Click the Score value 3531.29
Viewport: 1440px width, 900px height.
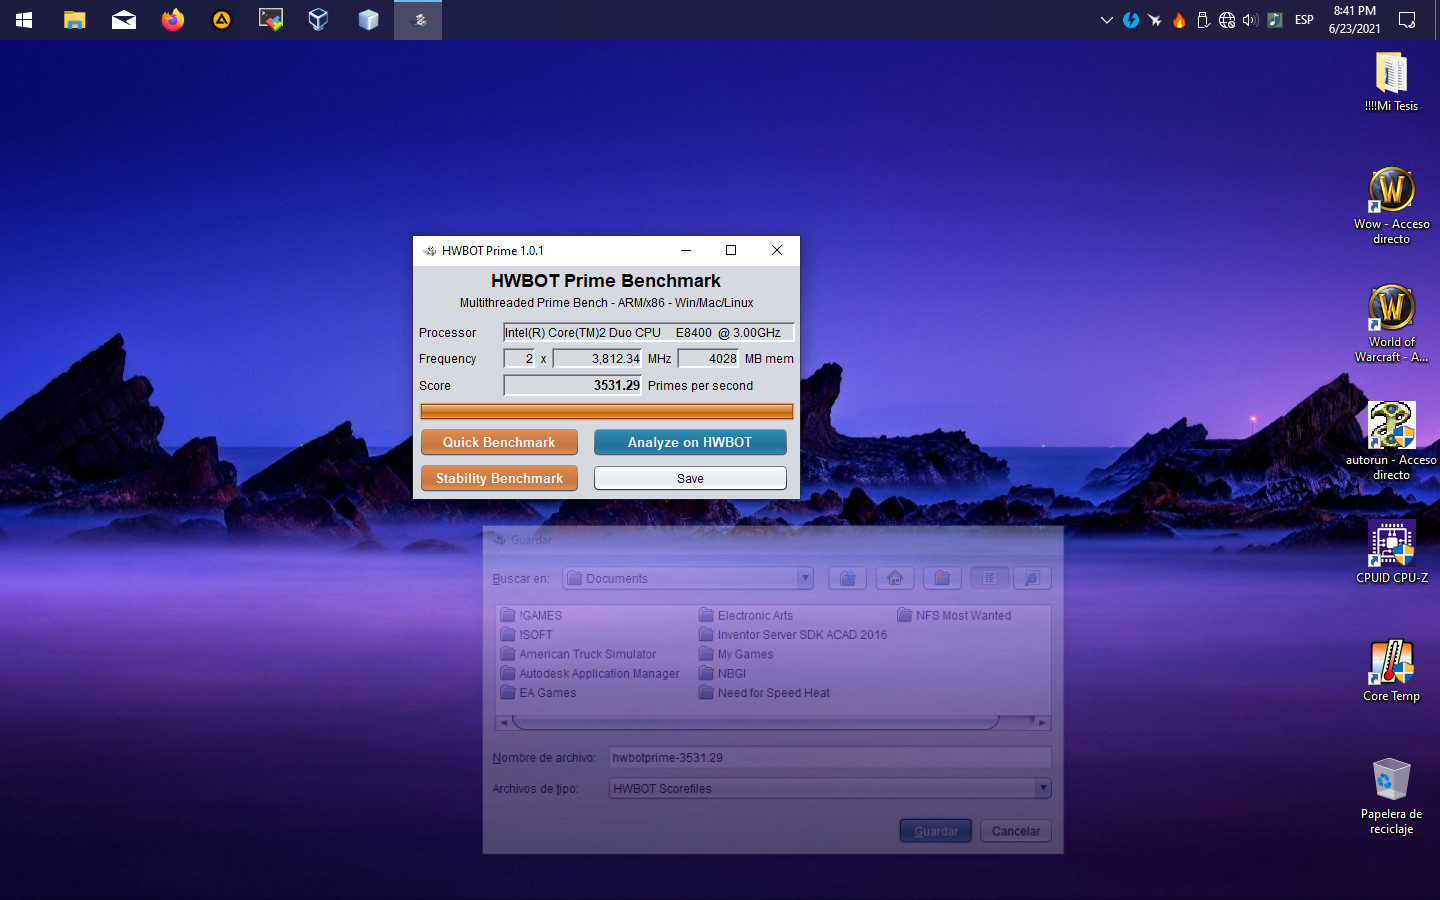[x=572, y=385]
